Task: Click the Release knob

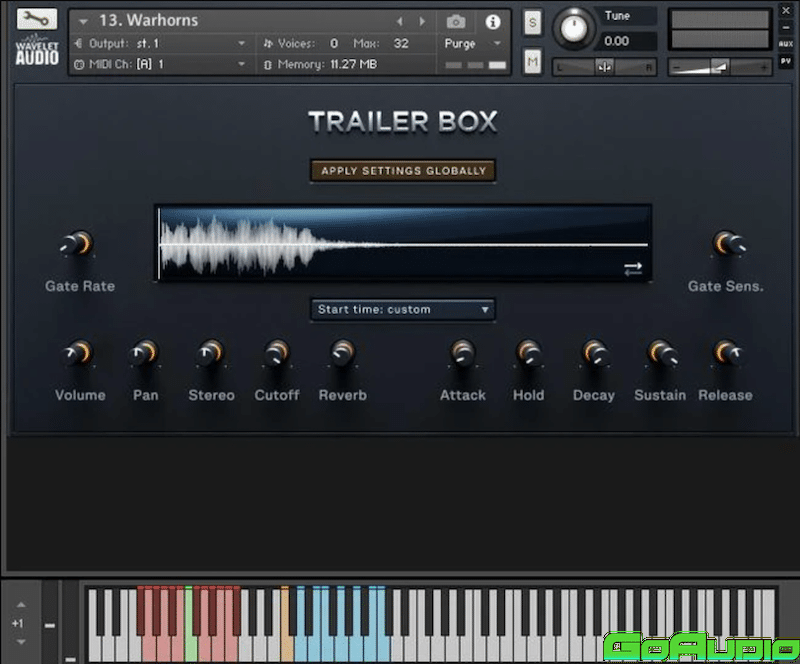Action: (x=726, y=353)
